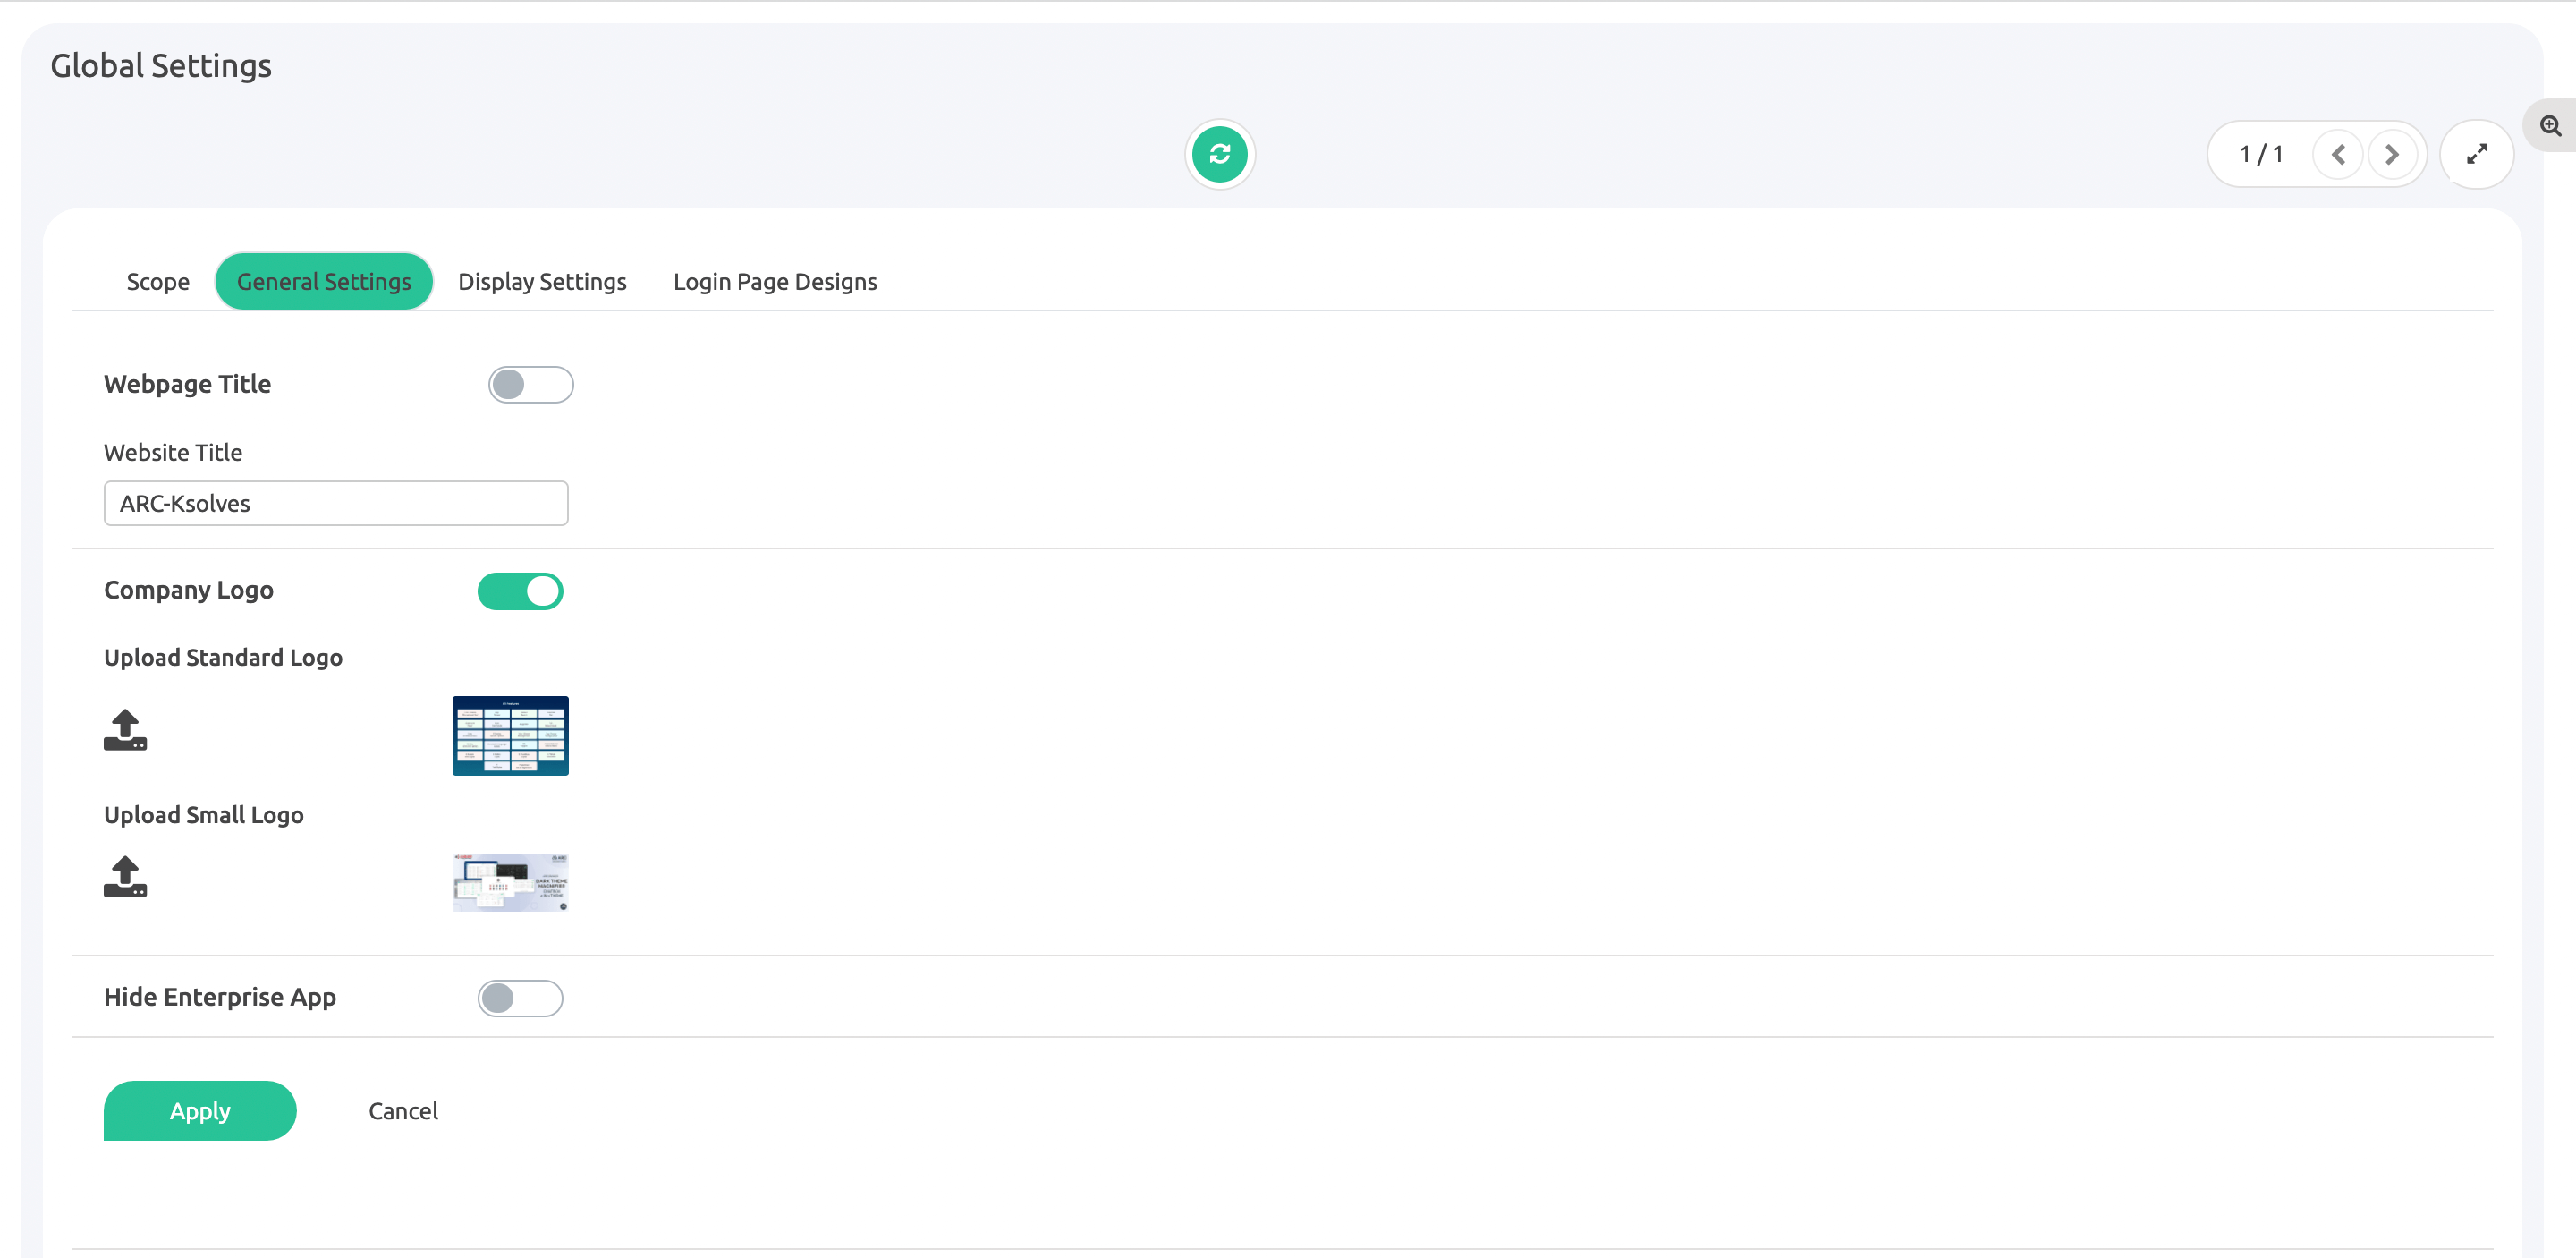Screen dimensions: 2576x1258
Task: Click the Upload Small Logo upload icon
Action: tap(125, 876)
